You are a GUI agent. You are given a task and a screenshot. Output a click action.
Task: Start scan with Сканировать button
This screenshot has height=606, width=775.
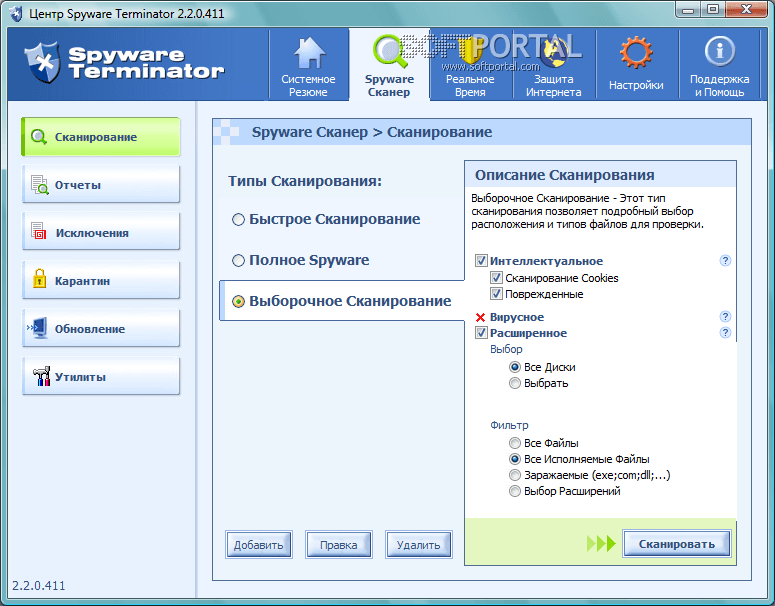677,544
